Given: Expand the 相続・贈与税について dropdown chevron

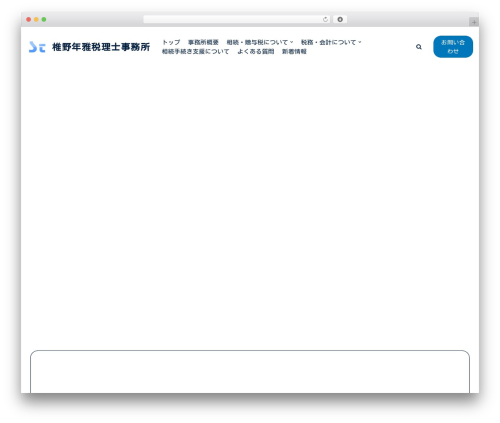Looking at the screenshot, I should (x=291, y=42).
